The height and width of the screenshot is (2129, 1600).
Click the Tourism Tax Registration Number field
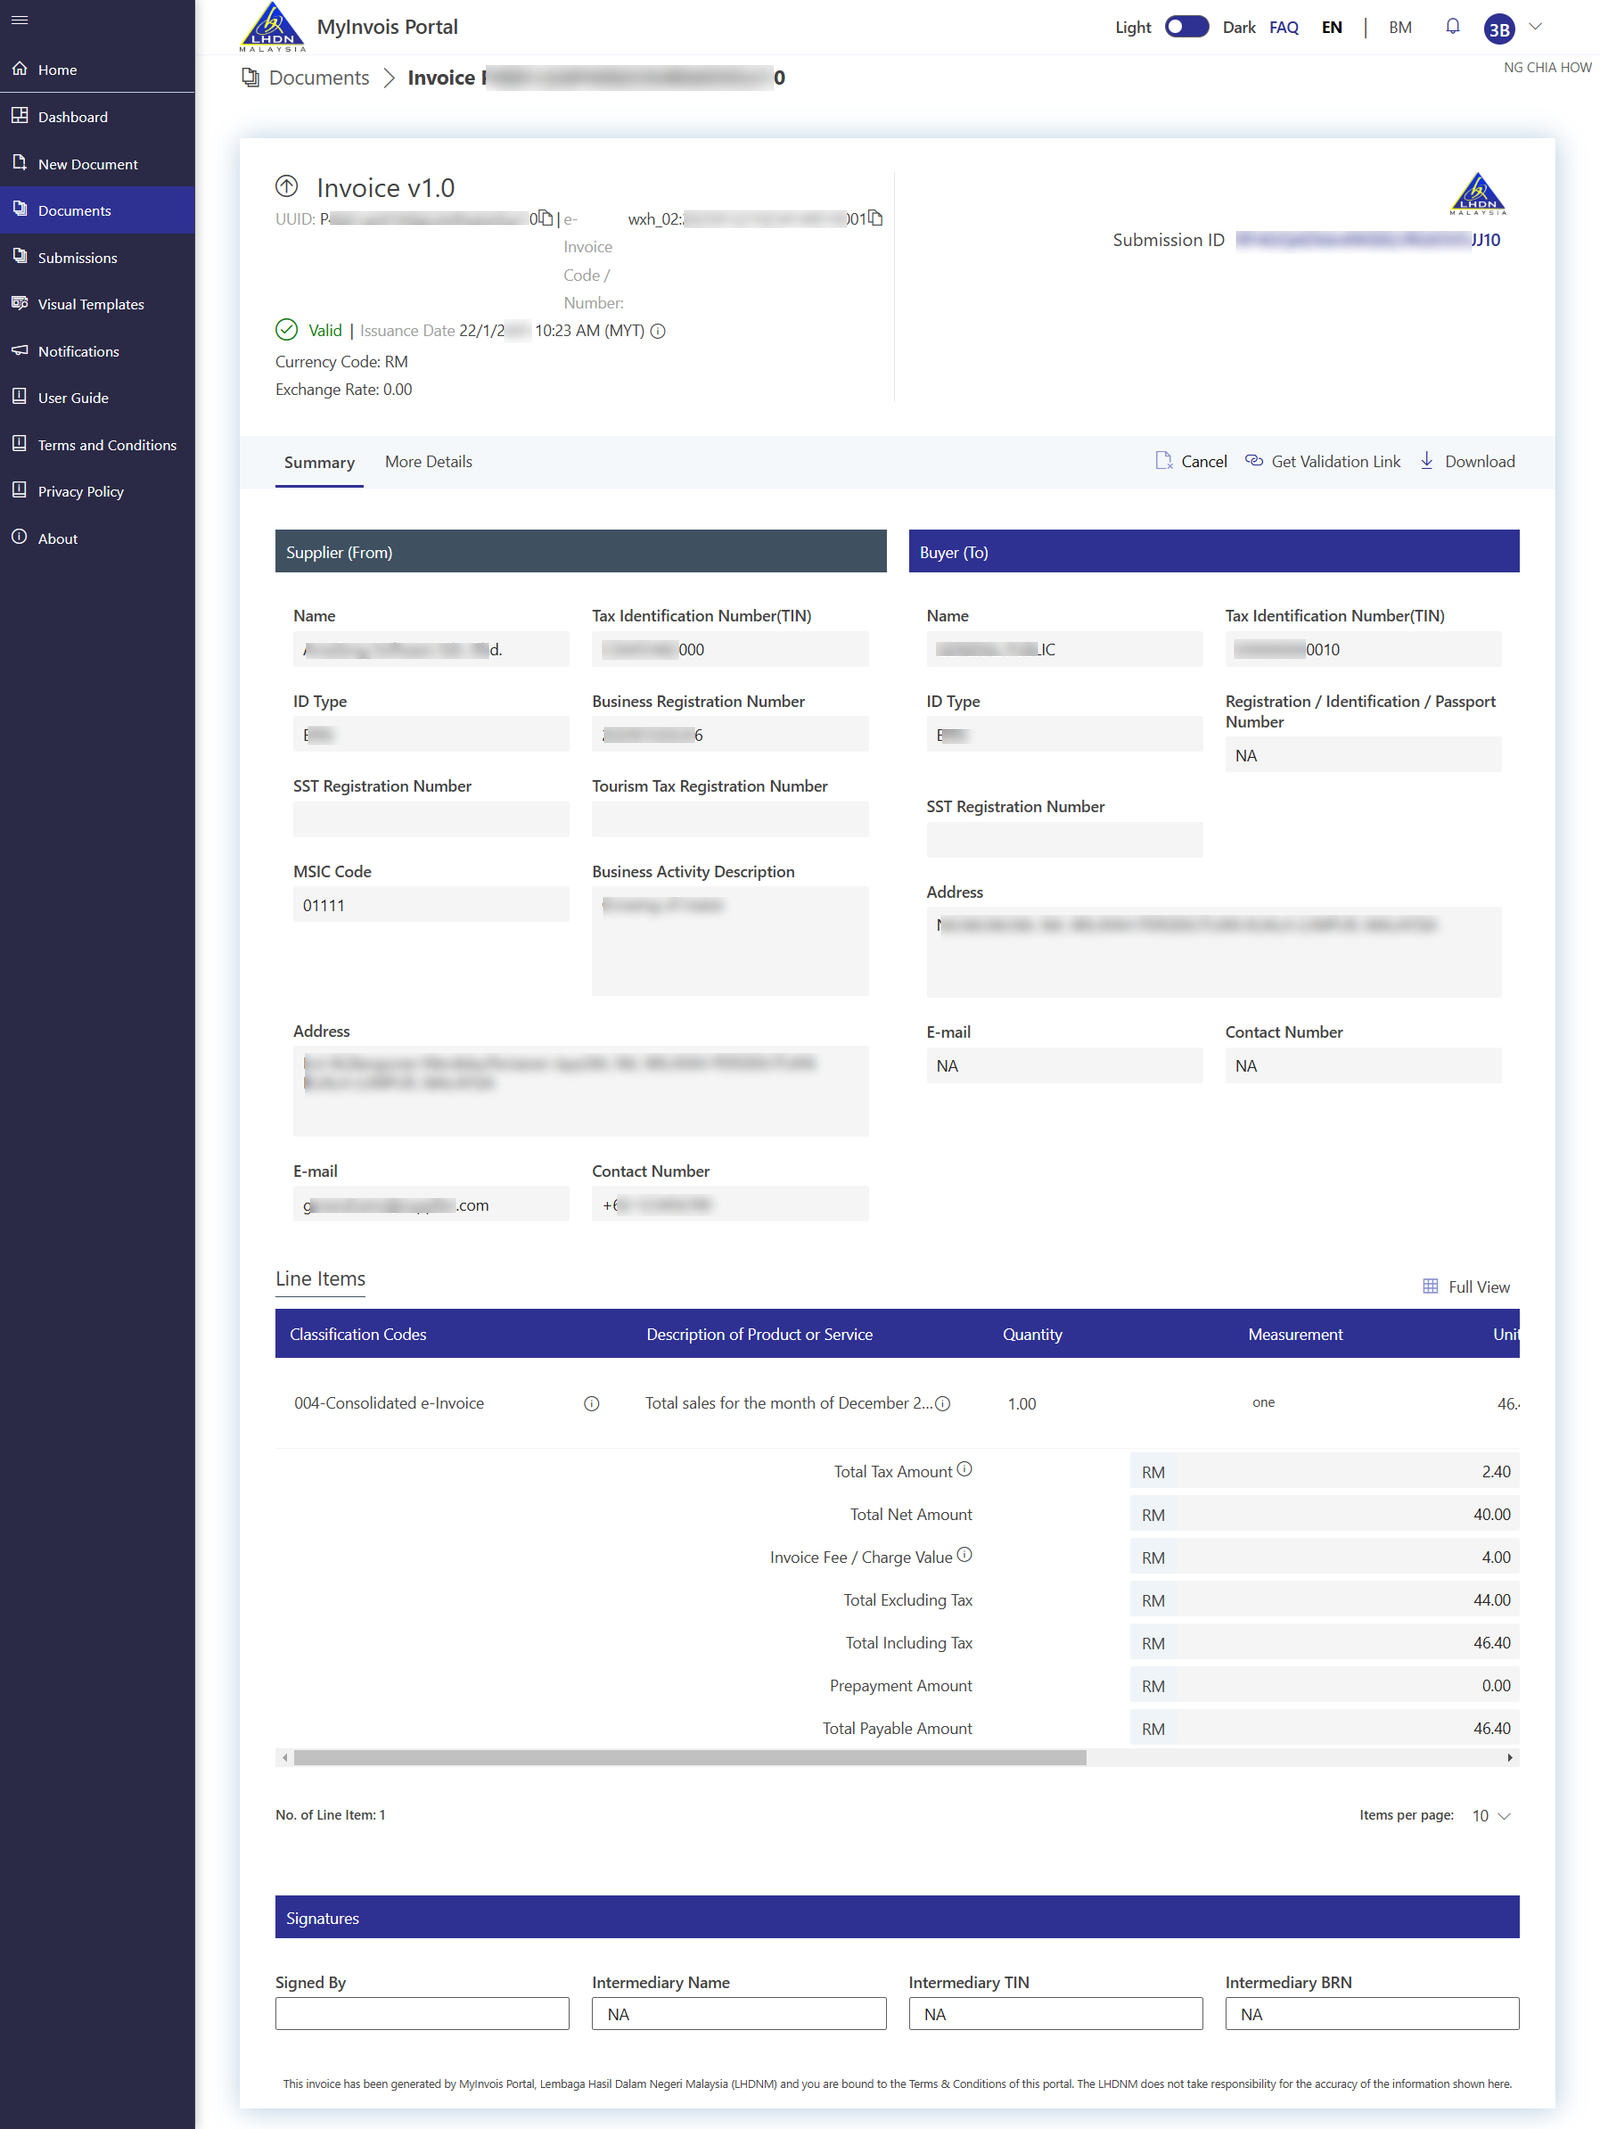click(730, 820)
